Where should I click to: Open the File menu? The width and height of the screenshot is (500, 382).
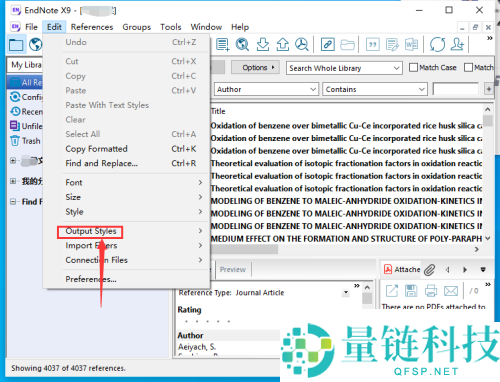(x=31, y=27)
